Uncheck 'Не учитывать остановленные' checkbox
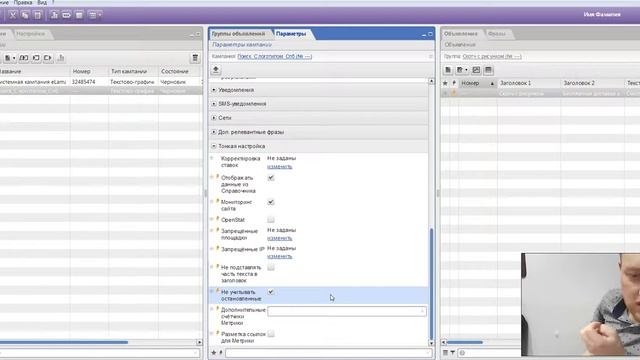 pyautogui.click(x=271, y=292)
